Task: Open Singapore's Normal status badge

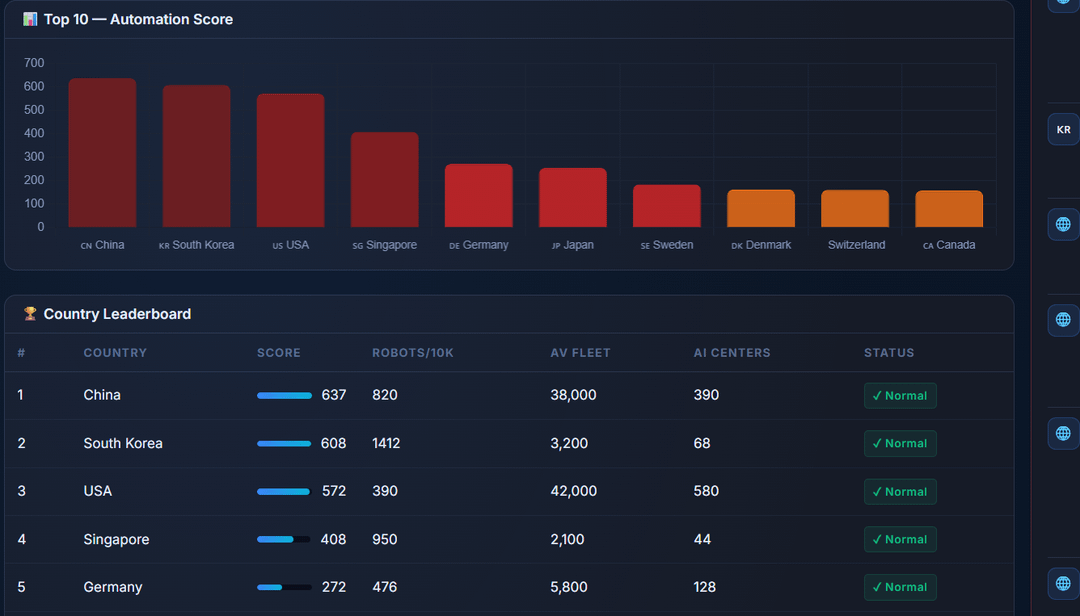Action: [900, 540]
